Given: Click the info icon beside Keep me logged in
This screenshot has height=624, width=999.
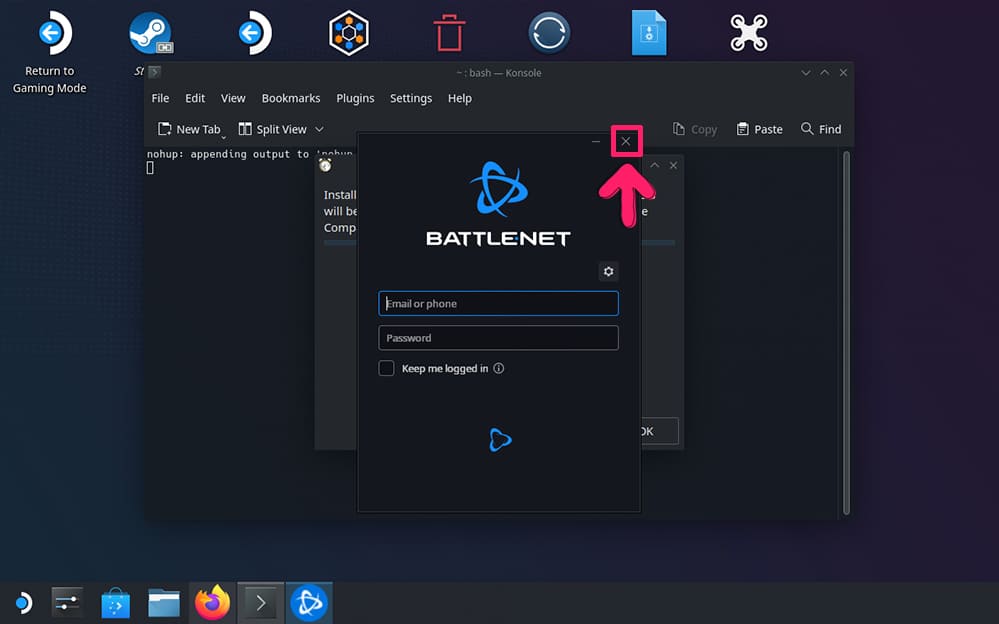Looking at the screenshot, I should [x=499, y=368].
